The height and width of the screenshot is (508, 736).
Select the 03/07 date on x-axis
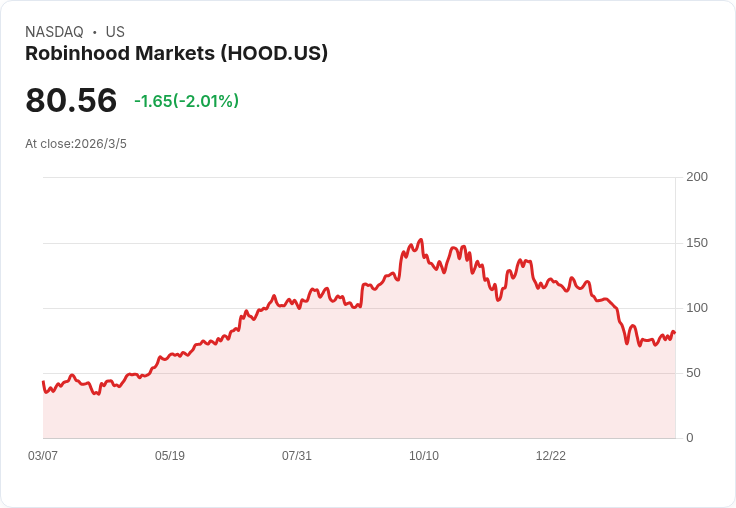coord(43,456)
